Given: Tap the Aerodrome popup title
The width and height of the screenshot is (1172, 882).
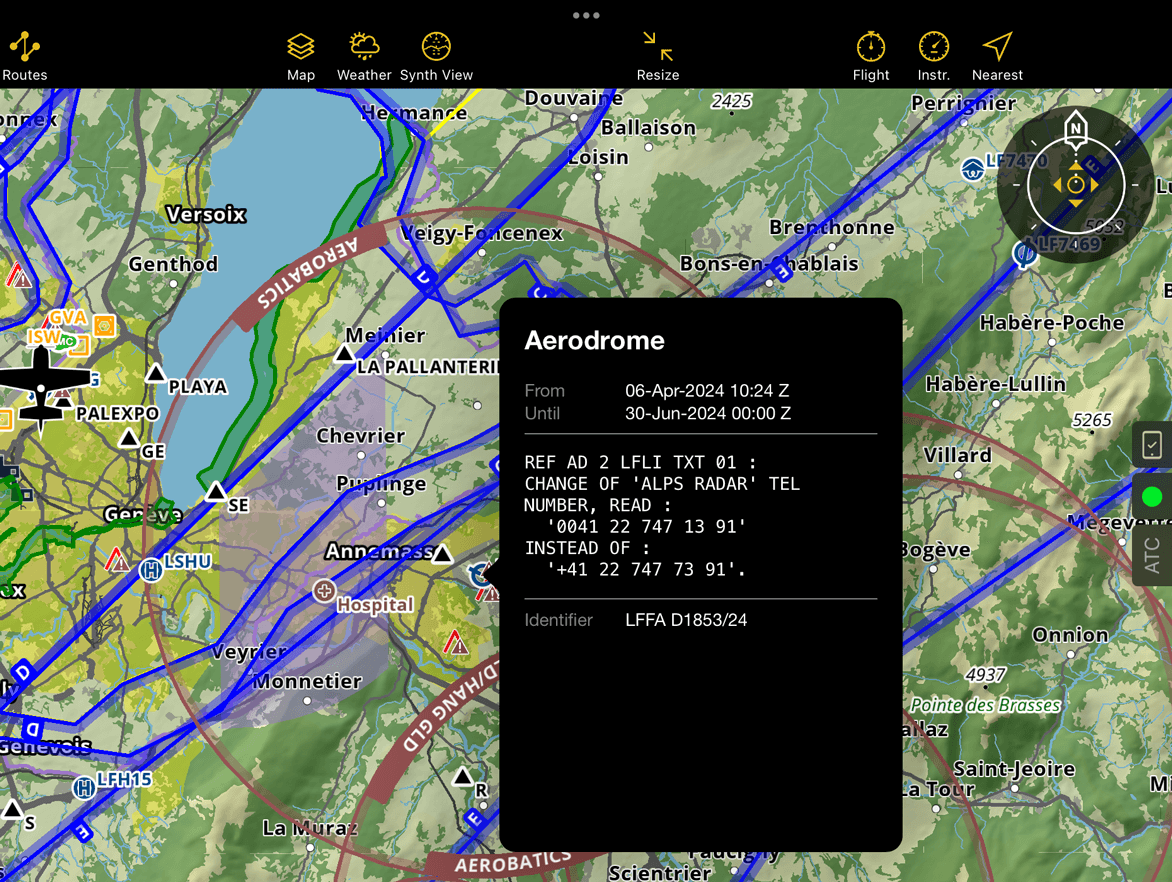Looking at the screenshot, I should [594, 341].
